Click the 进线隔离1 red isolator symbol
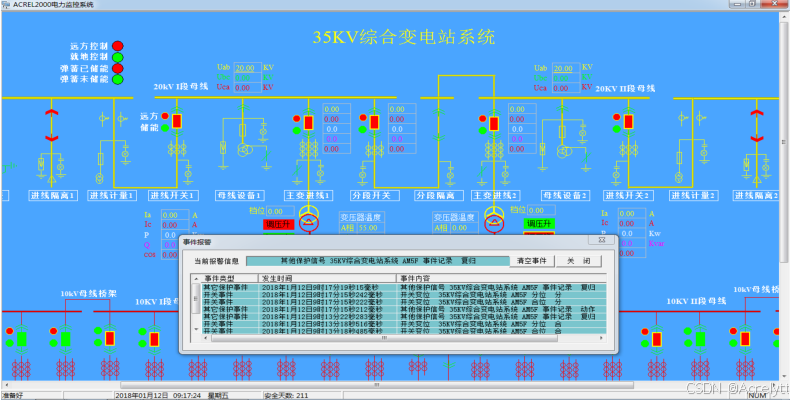This screenshot has width=793, height=402. pos(52,125)
